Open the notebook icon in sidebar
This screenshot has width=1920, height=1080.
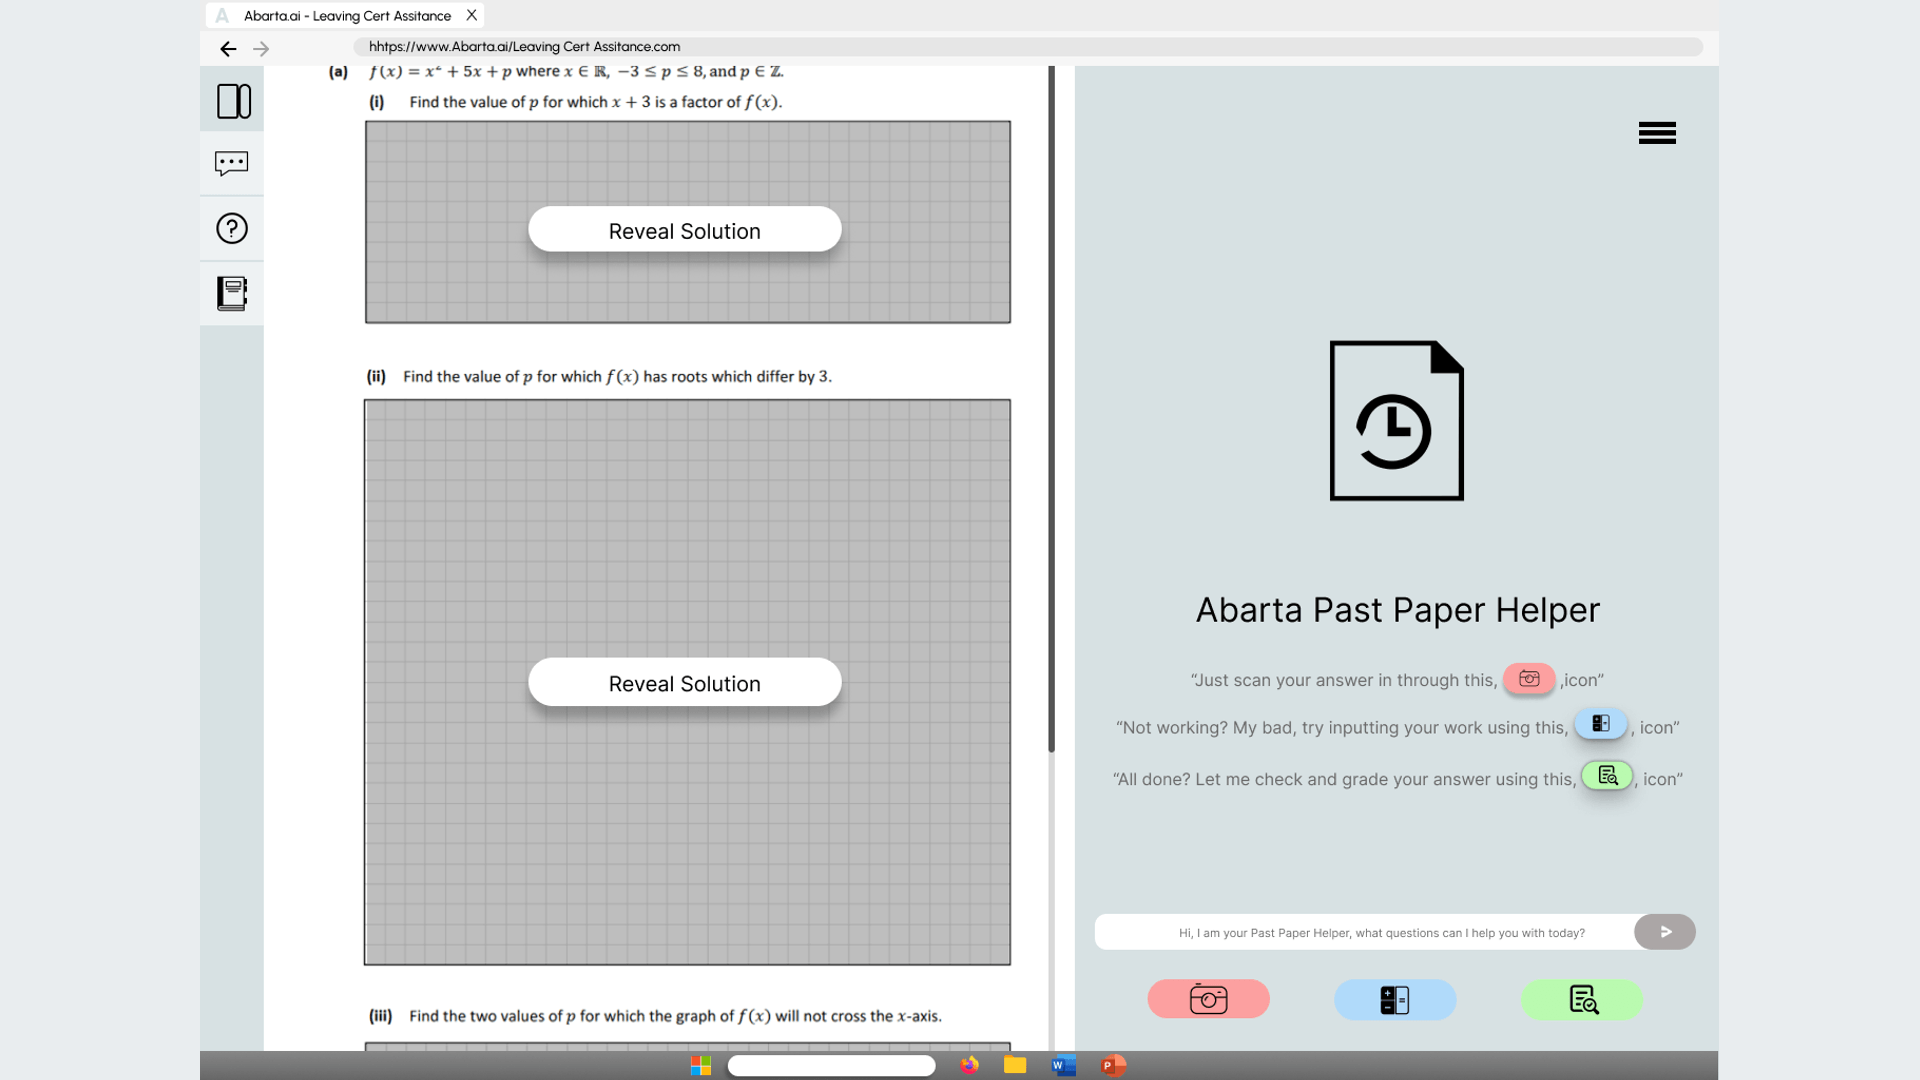tap(232, 293)
